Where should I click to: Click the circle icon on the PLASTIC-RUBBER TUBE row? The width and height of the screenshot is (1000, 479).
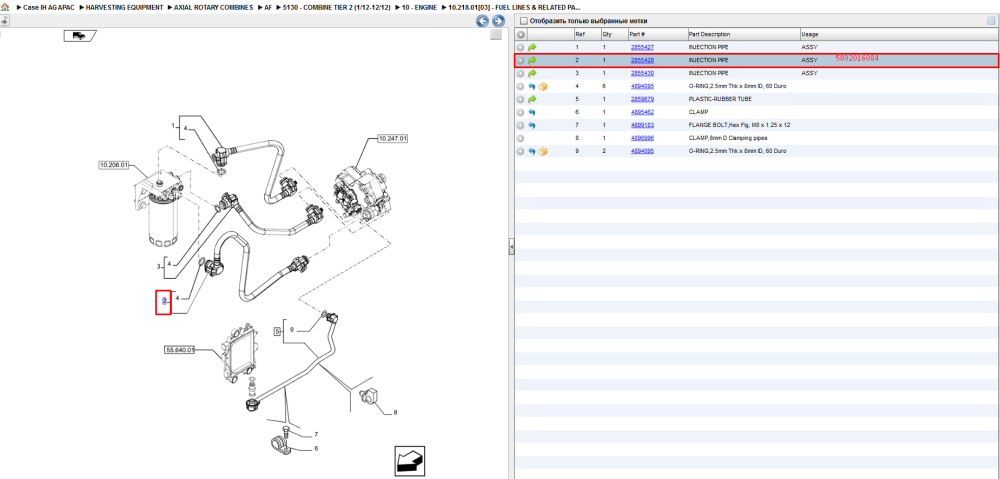(520, 99)
